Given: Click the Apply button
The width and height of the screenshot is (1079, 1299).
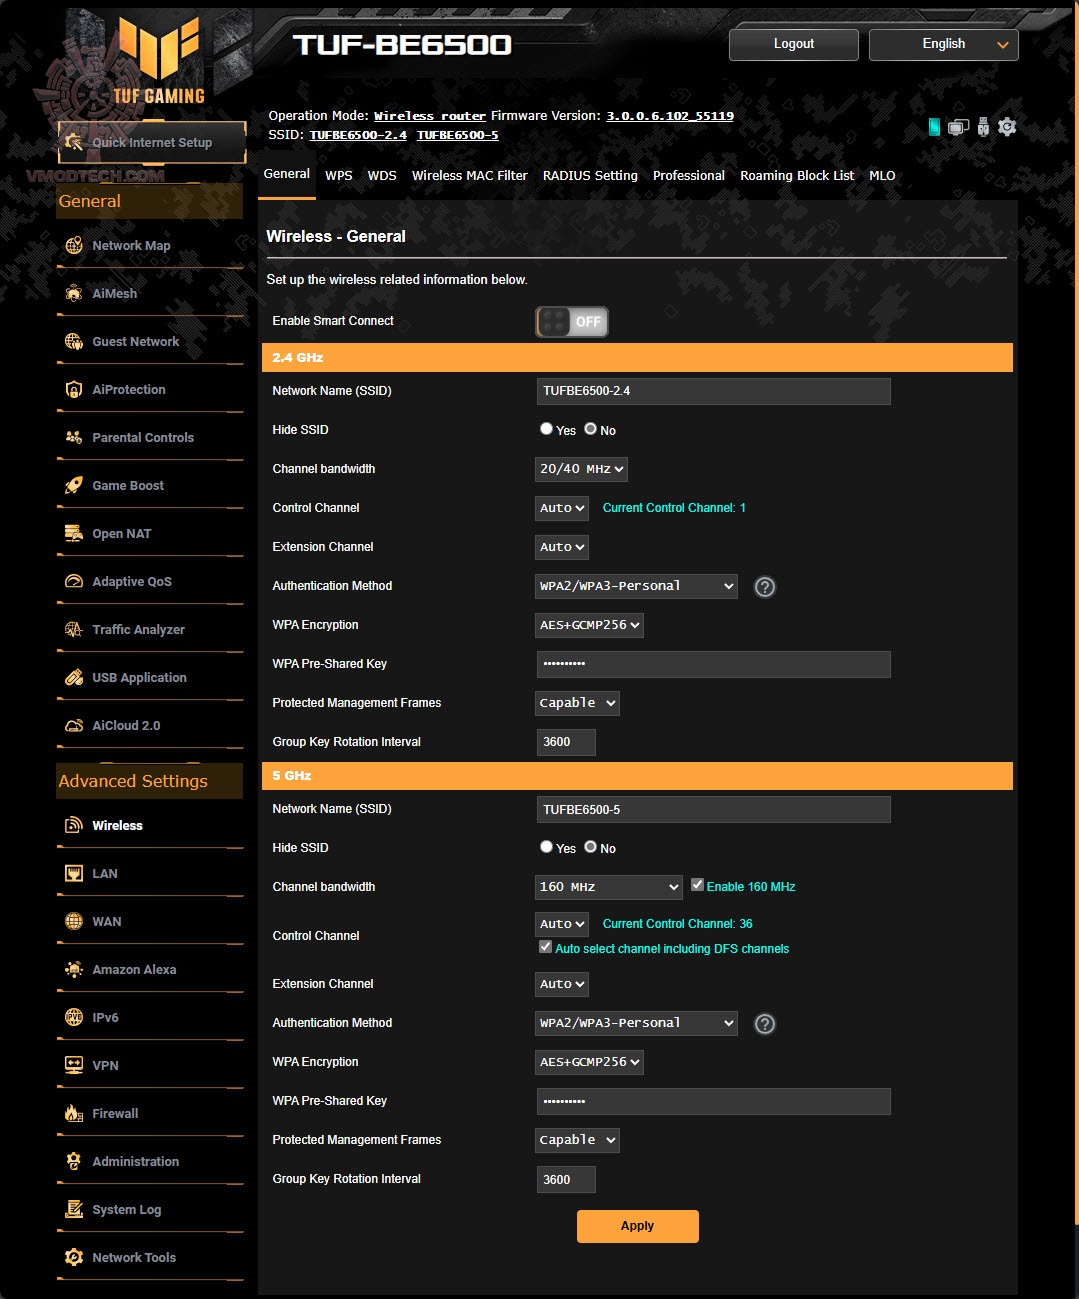Looking at the screenshot, I should (638, 1226).
